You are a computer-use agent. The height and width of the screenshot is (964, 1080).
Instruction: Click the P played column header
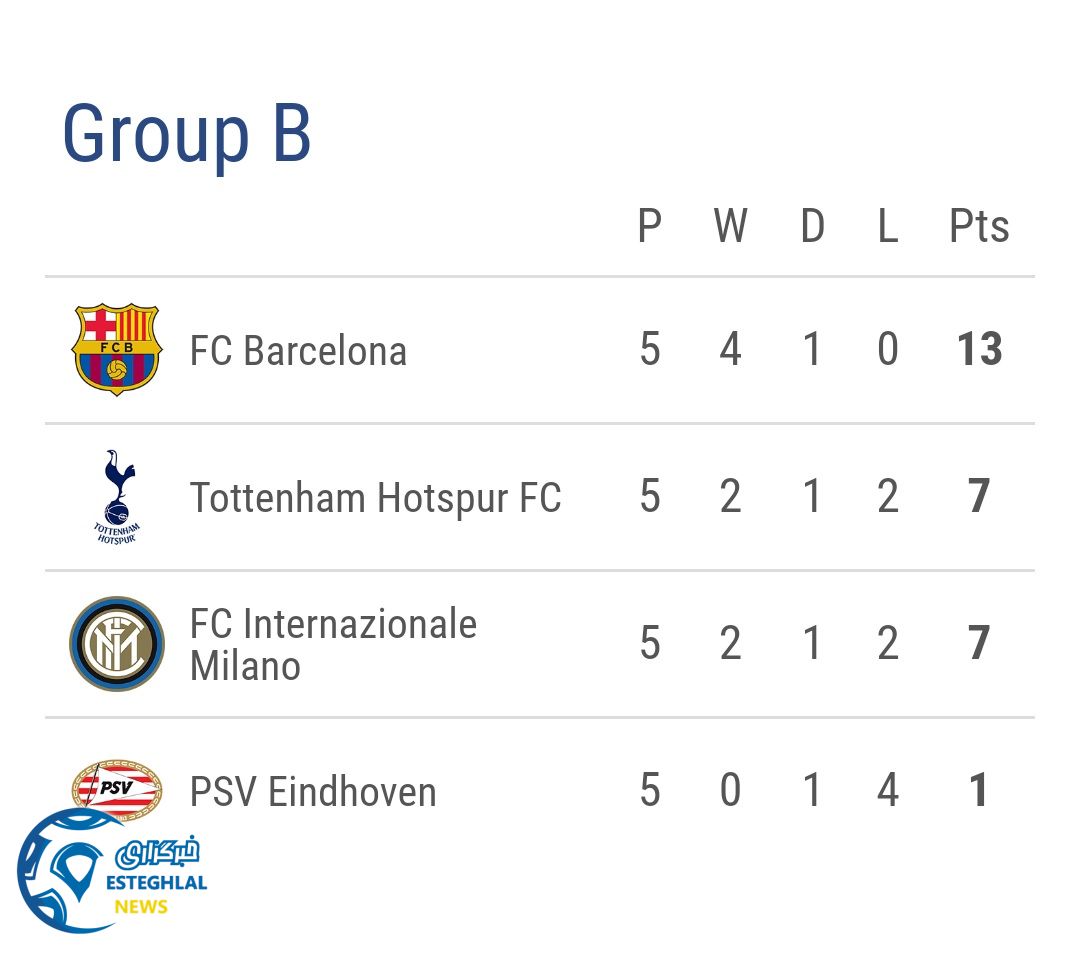pos(649,227)
